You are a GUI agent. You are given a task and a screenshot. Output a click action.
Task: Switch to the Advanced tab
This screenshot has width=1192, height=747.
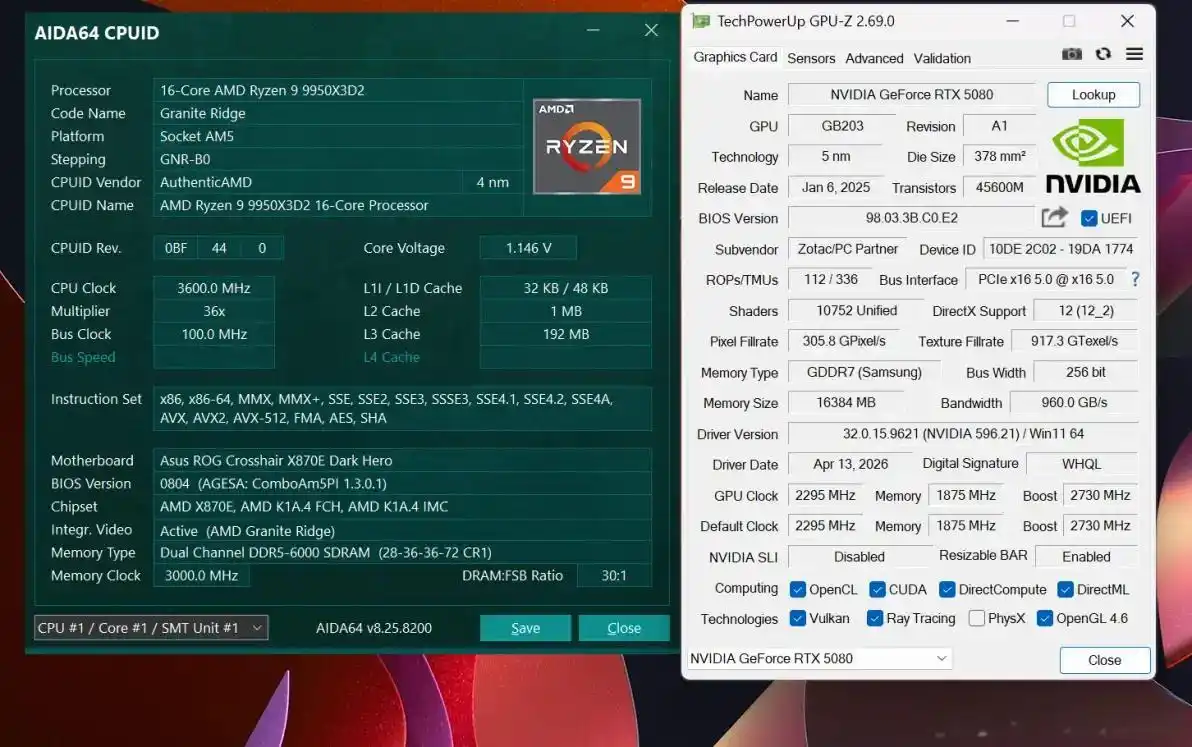point(874,59)
